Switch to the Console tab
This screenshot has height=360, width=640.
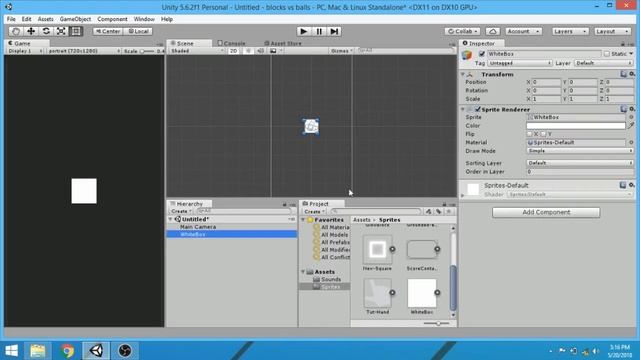tap(231, 43)
